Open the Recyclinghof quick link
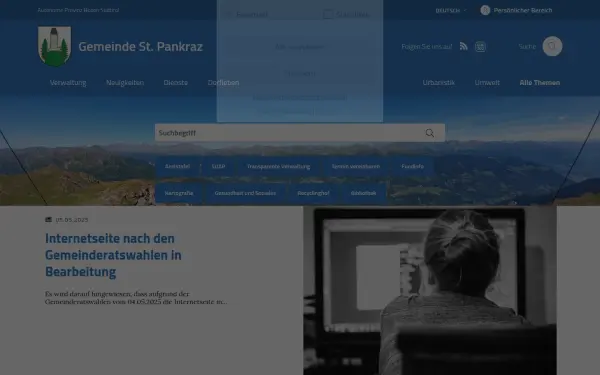This screenshot has height=375, width=600. coord(313,193)
